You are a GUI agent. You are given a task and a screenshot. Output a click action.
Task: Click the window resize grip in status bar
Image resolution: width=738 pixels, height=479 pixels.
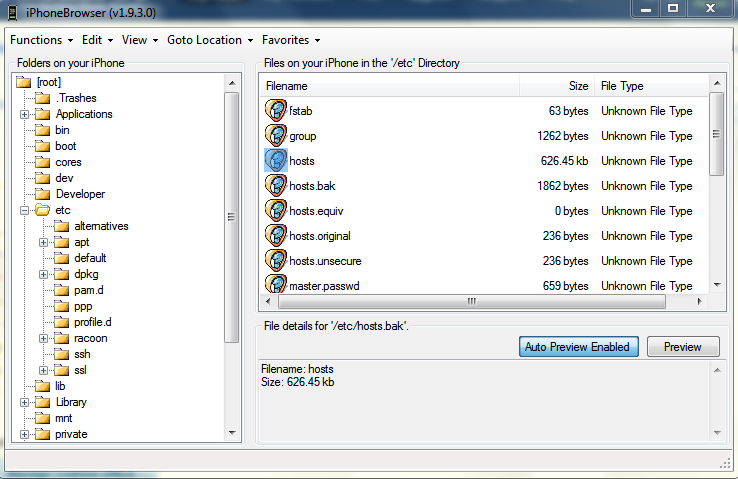(725, 464)
